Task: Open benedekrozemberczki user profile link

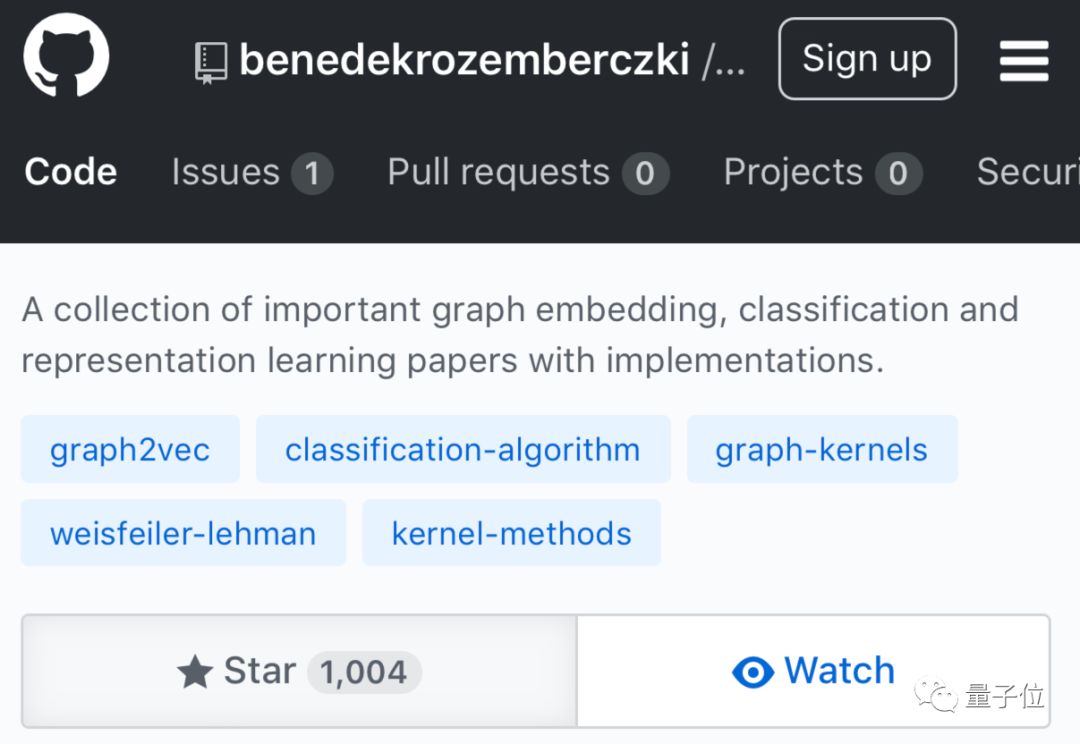Action: (x=465, y=60)
